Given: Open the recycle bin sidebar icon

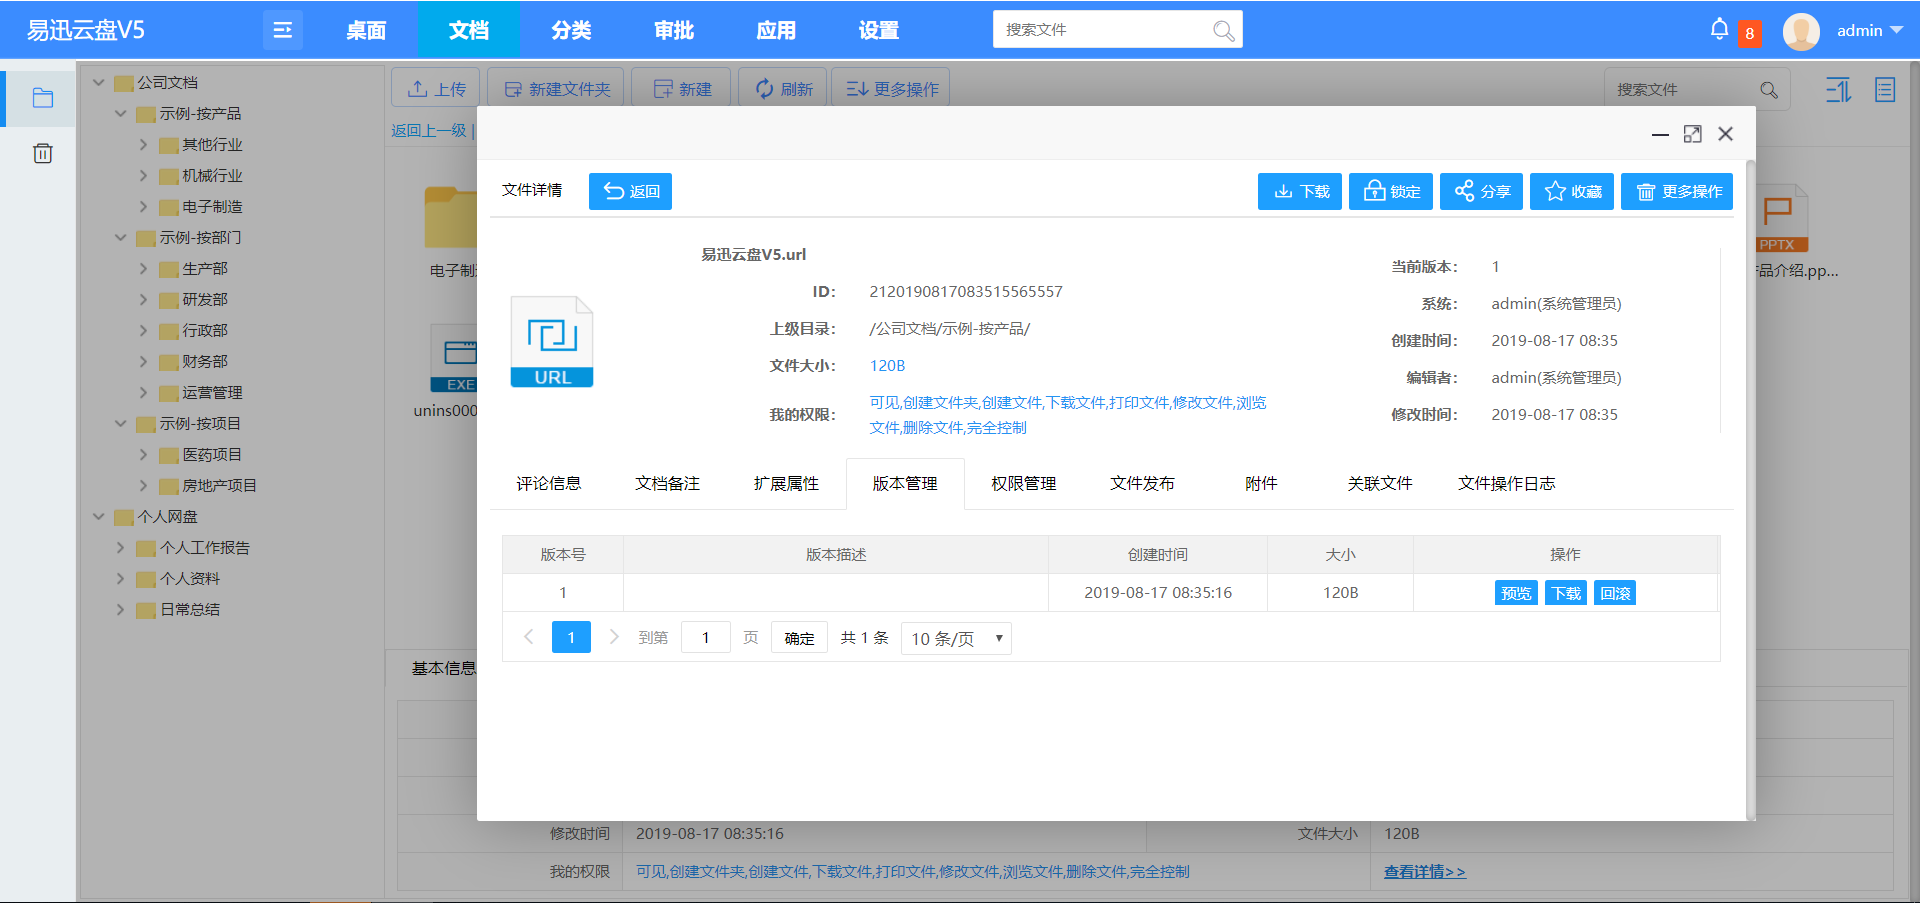Looking at the screenshot, I should click(x=42, y=153).
